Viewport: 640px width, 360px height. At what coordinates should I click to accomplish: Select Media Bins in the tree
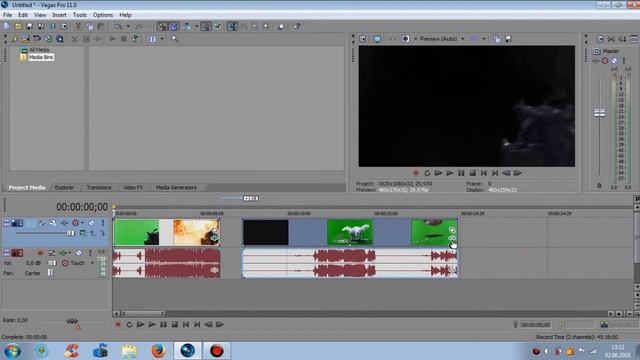(40, 57)
